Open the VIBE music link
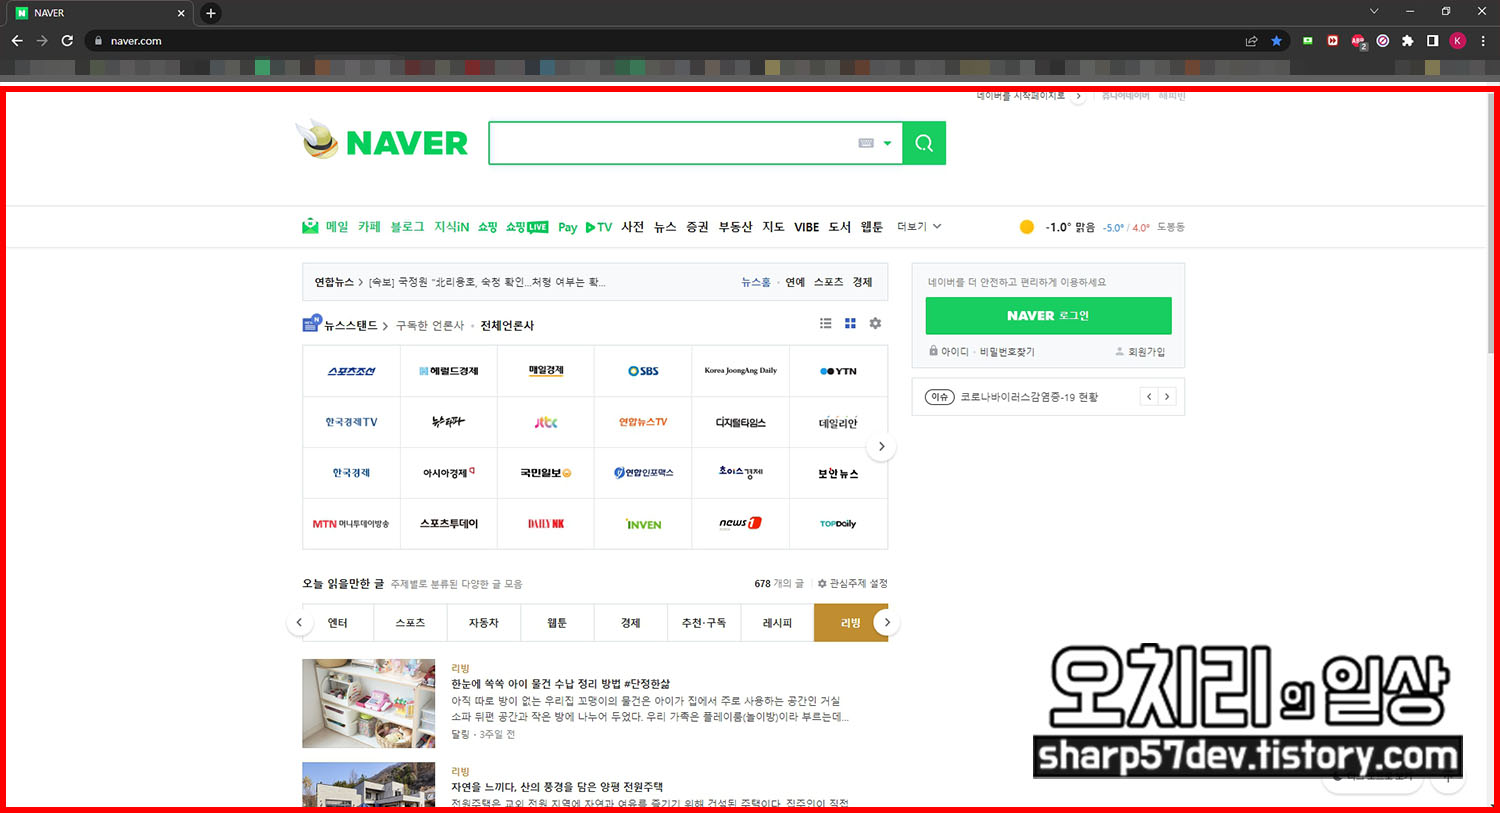Screen dimensions: 1500x813 [807, 227]
